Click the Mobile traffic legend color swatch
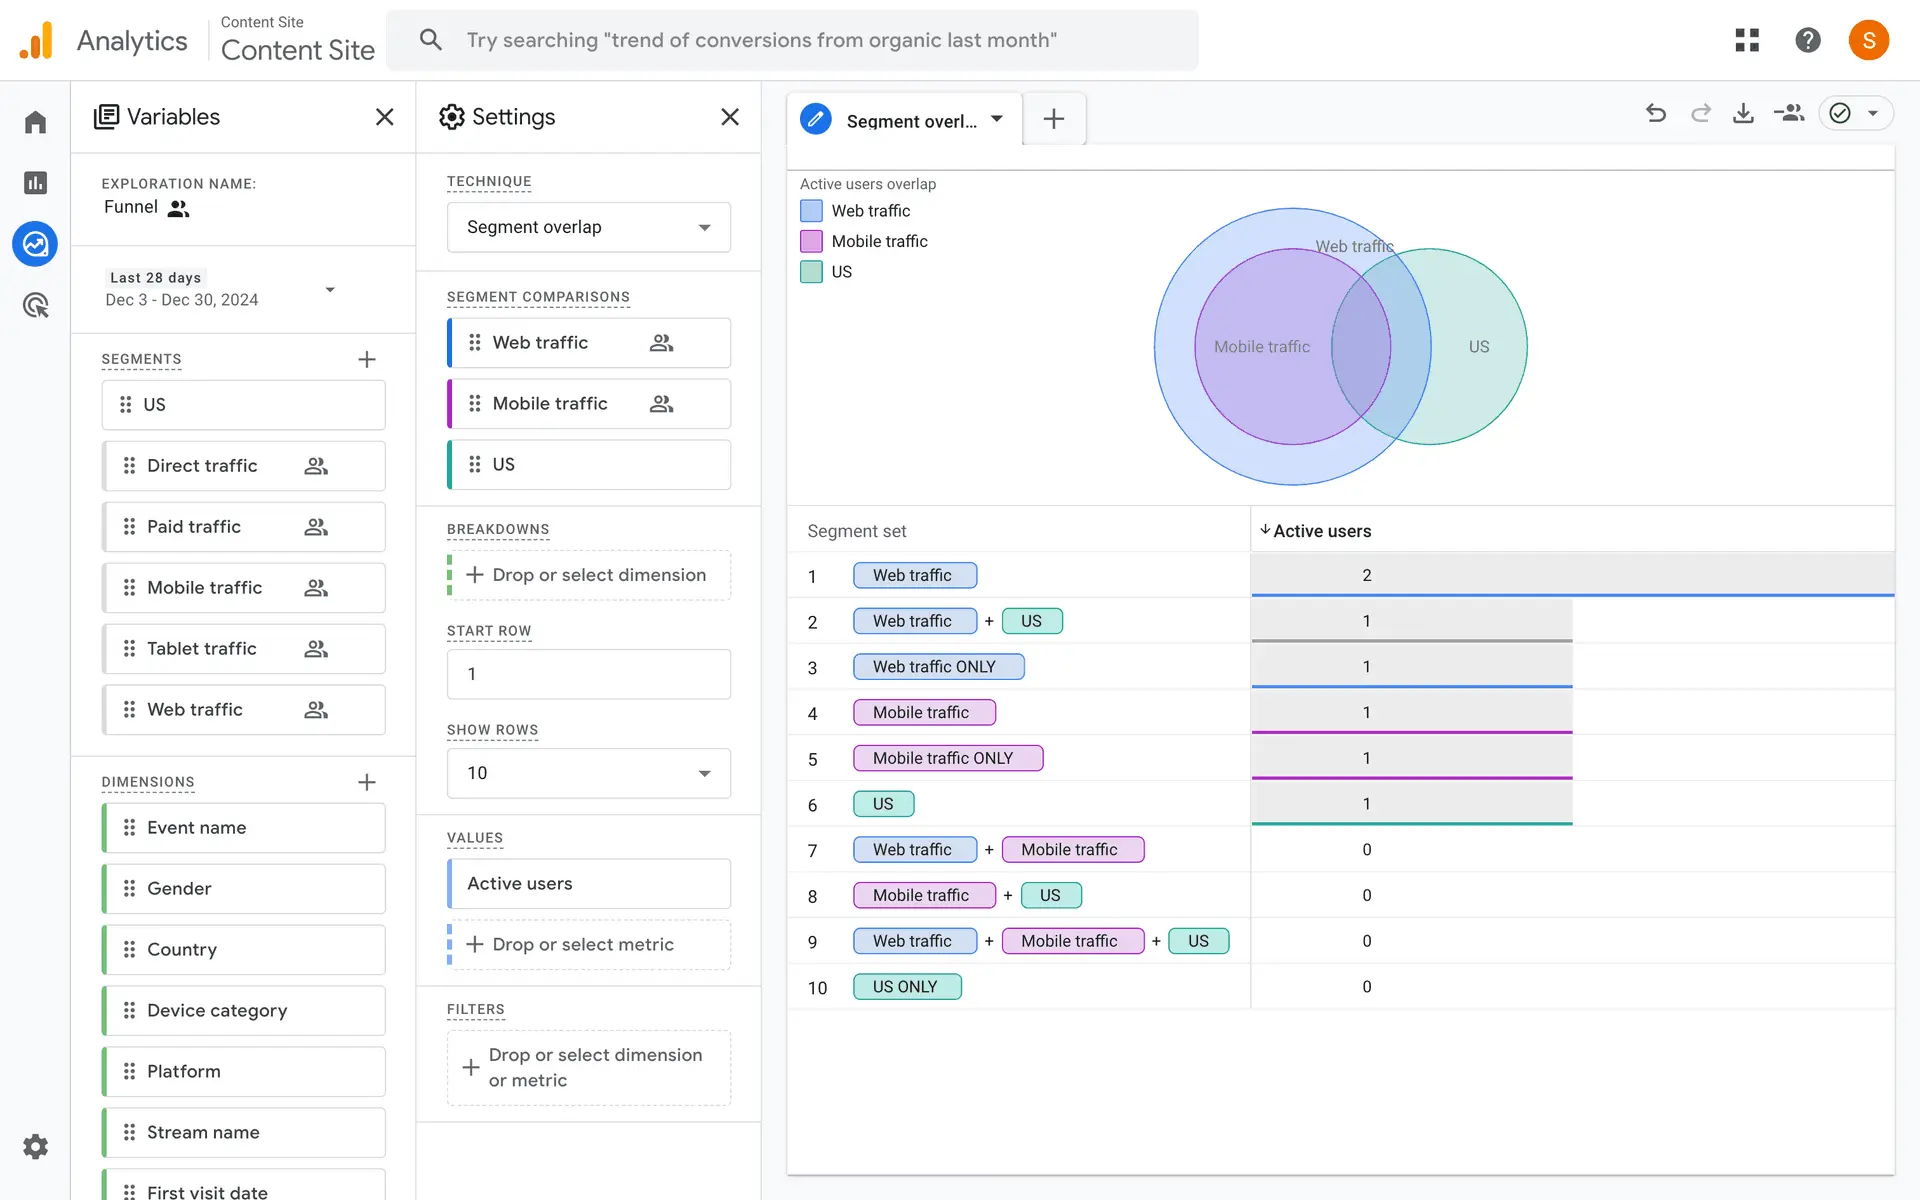Screen dimensions: 1920x1200 811,241
